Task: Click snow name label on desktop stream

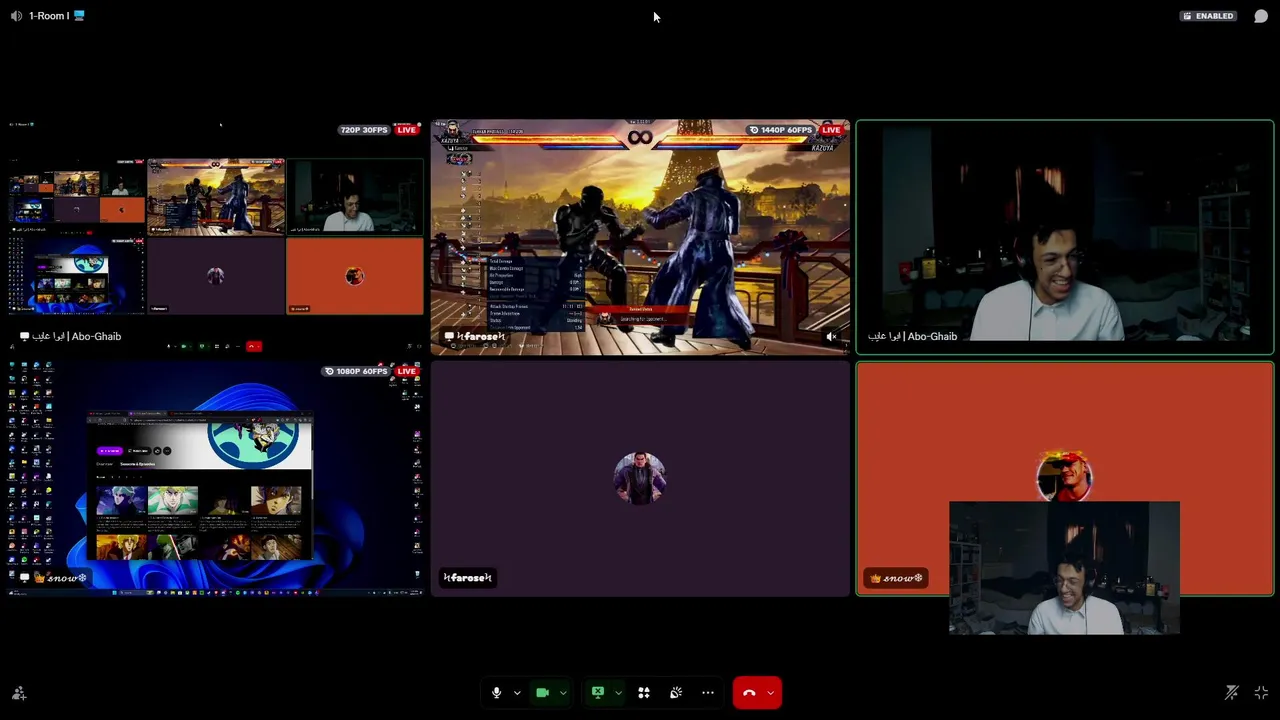Action: [54, 578]
